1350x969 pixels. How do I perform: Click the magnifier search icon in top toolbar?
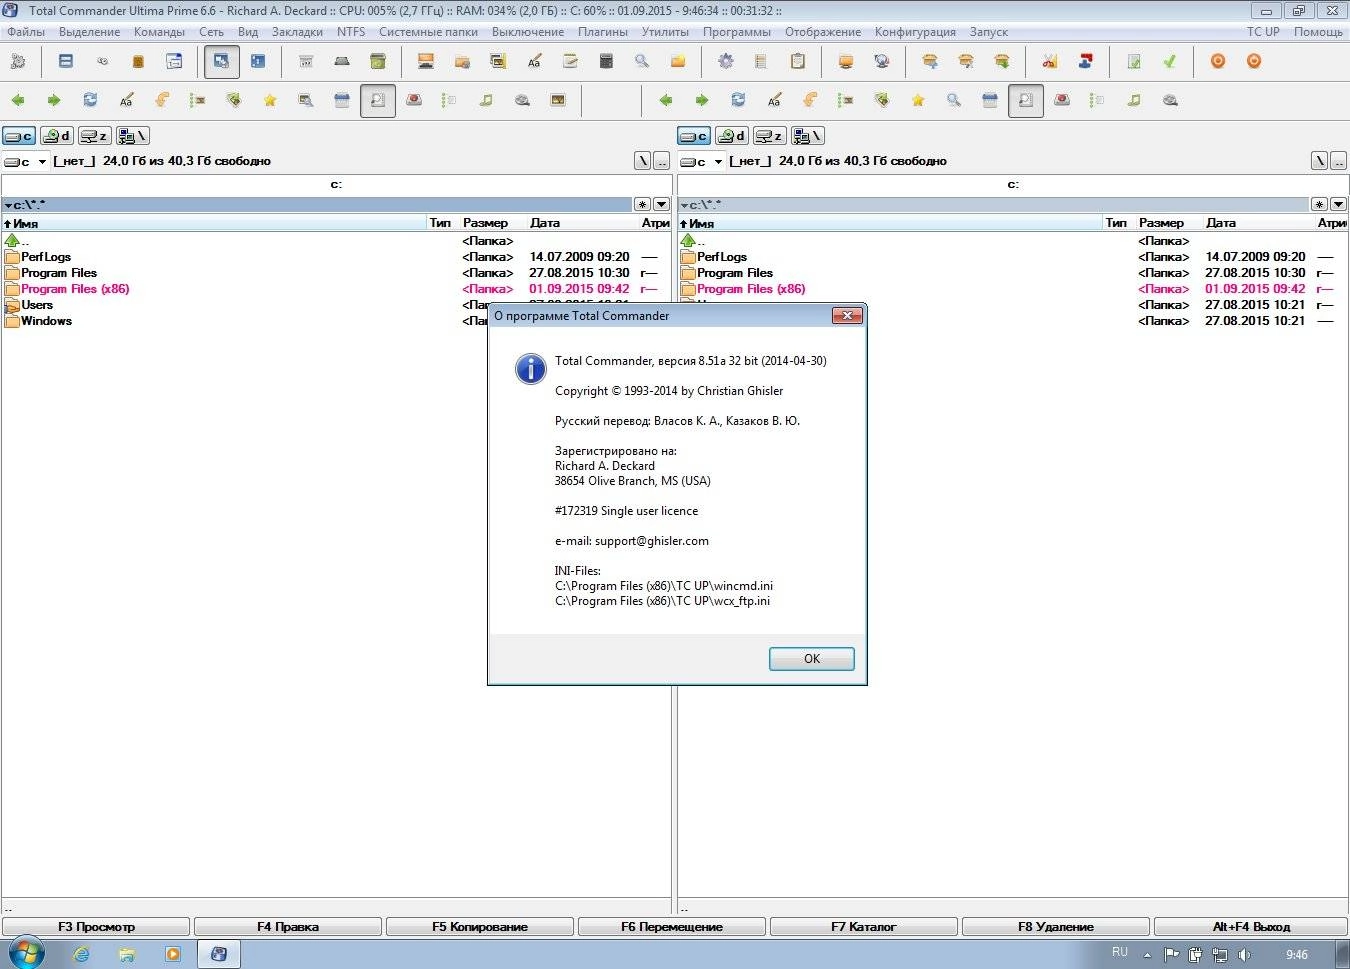(642, 62)
